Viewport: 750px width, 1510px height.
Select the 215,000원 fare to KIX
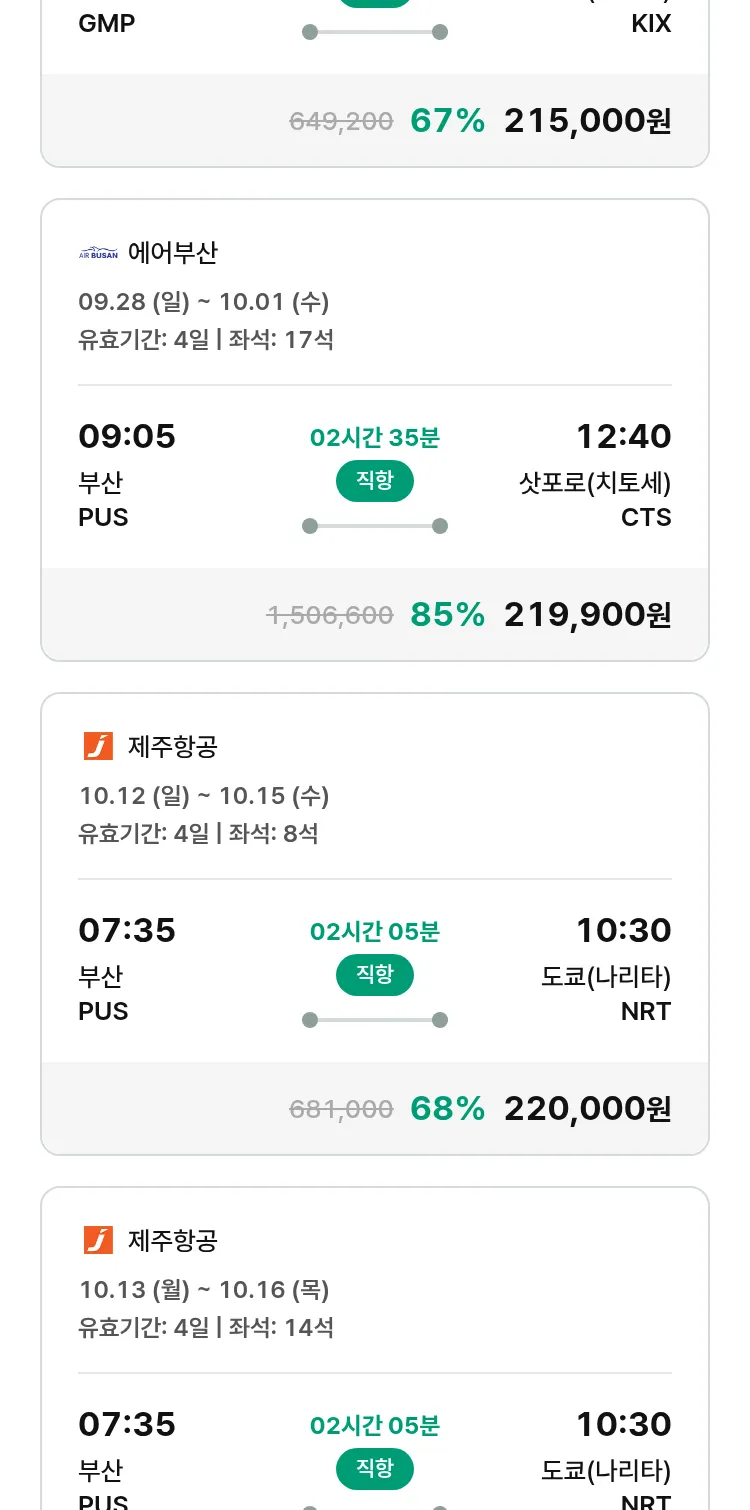coord(587,121)
